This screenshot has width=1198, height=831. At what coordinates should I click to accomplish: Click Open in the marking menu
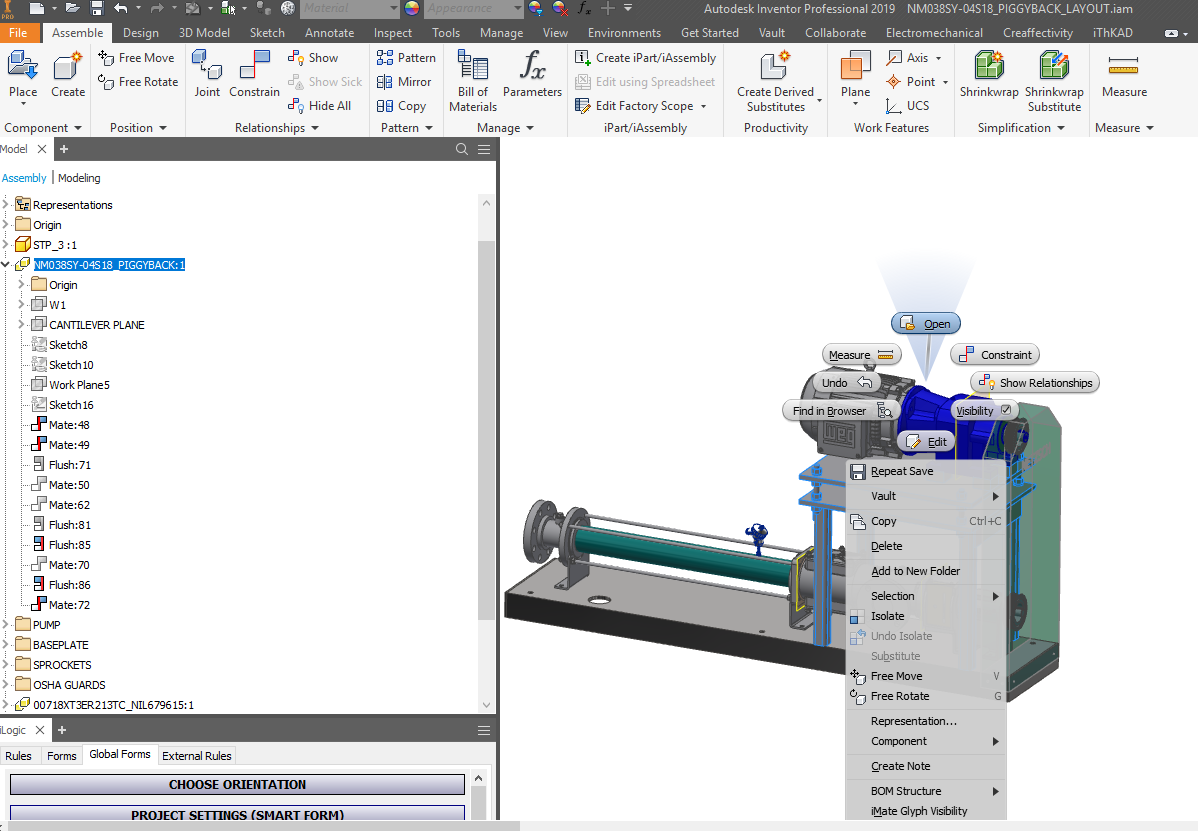[926, 324]
